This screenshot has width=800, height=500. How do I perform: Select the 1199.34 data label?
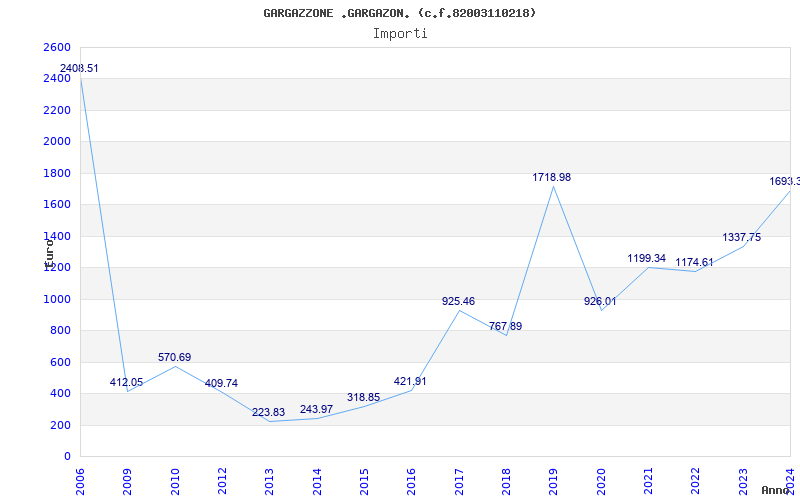coord(647,258)
